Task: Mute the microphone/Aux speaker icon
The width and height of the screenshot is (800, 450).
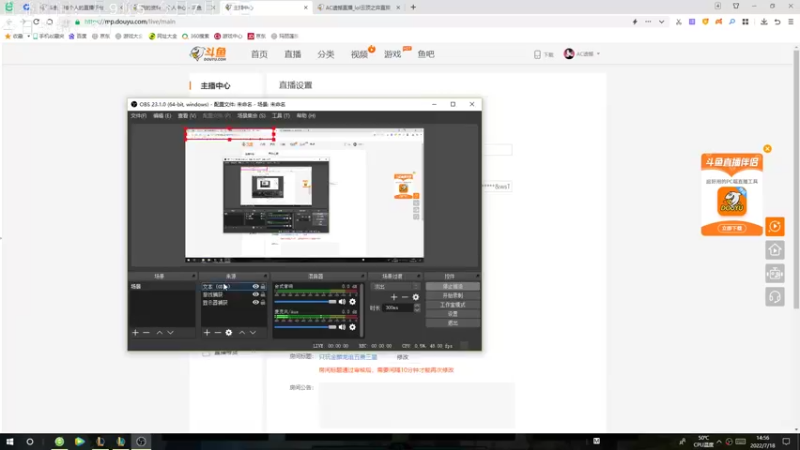Action: [342, 327]
